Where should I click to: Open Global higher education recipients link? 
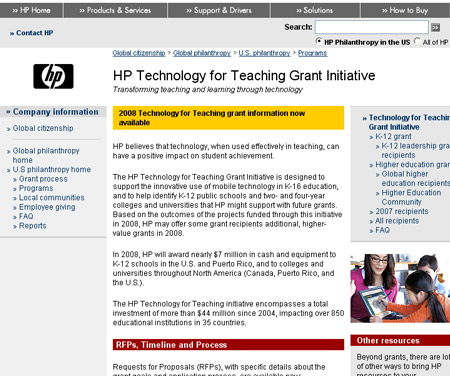415,178
